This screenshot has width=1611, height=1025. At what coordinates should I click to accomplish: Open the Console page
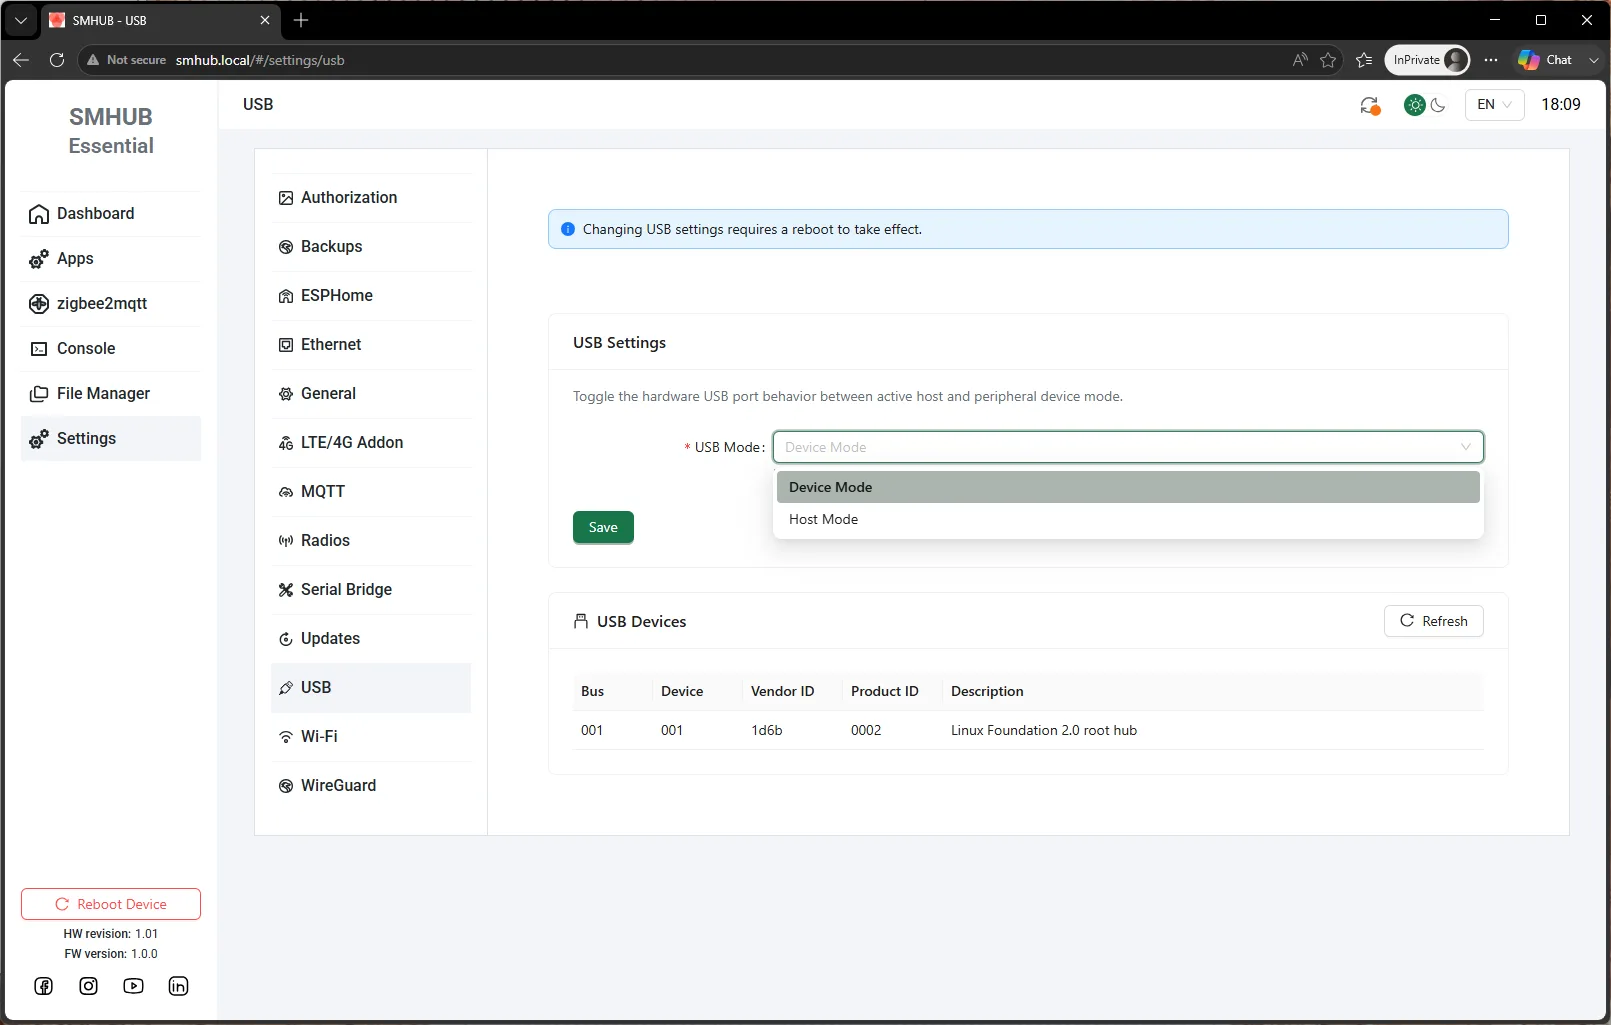[110, 349]
